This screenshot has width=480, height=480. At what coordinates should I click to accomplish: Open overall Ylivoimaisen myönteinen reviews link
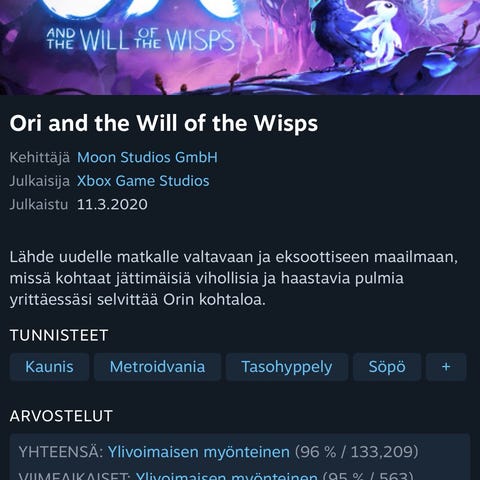point(199,452)
